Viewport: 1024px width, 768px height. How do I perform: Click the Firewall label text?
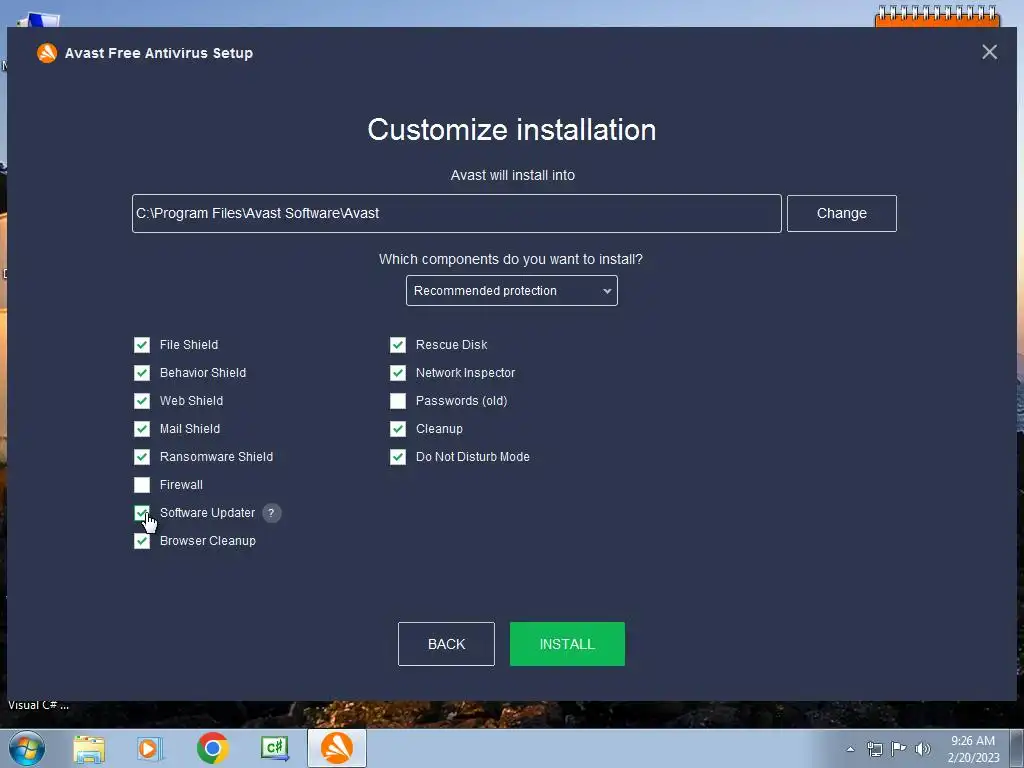181,485
